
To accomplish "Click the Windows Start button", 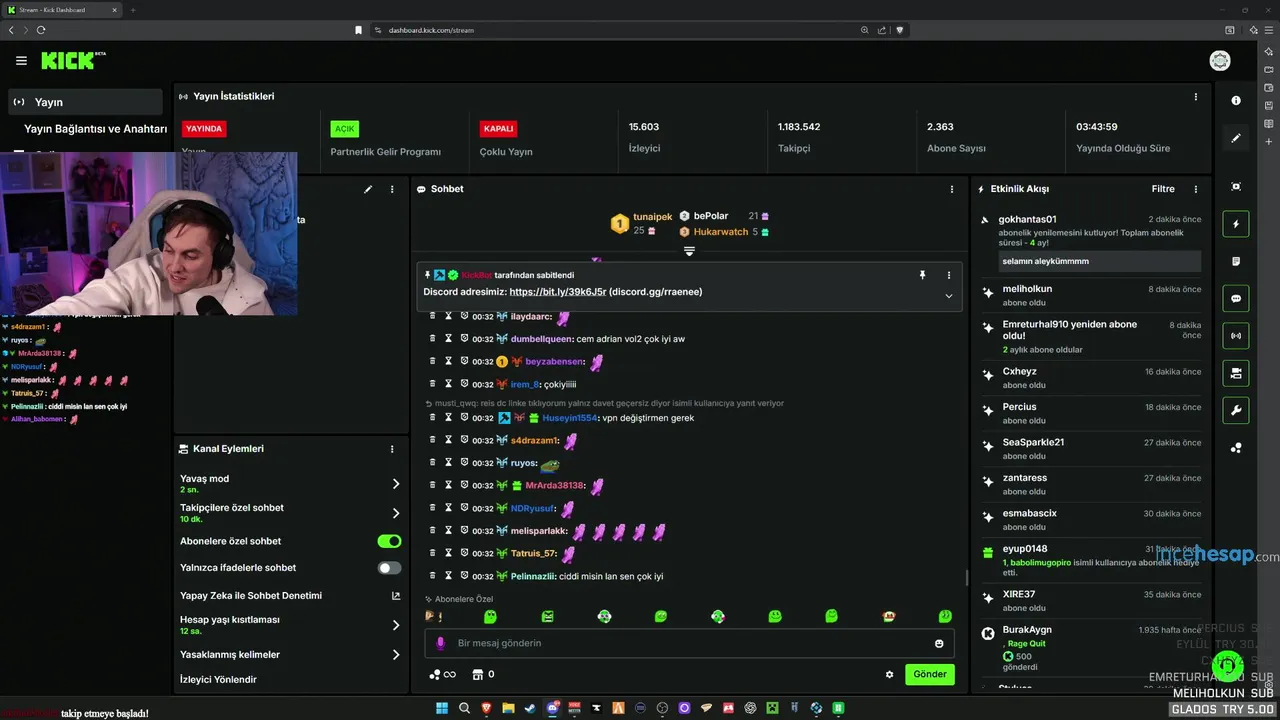I will pyautogui.click(x=442, y=708).
